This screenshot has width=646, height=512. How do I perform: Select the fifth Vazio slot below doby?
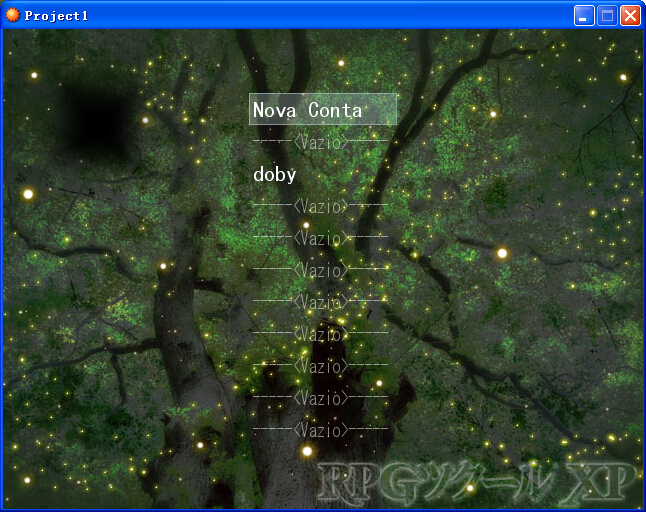pyautogui.click(x=321, y=334)
